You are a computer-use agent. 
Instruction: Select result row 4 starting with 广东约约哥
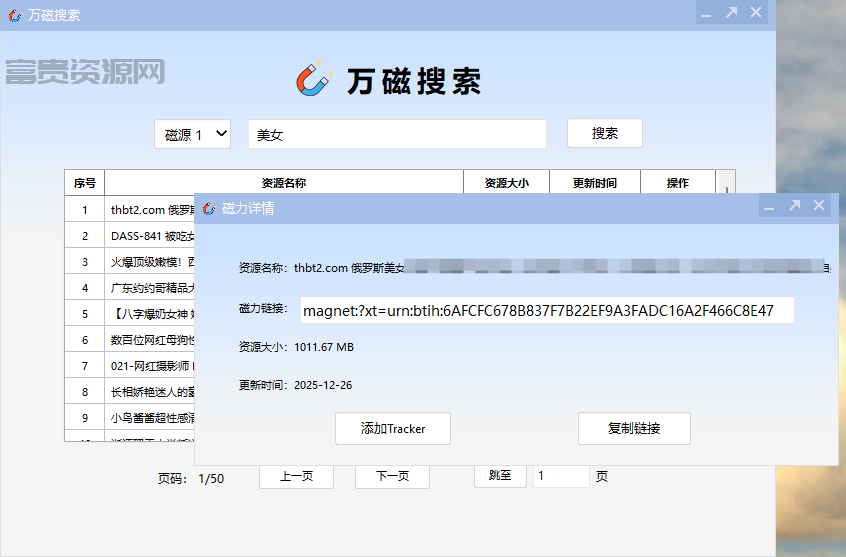pos(129,288)
